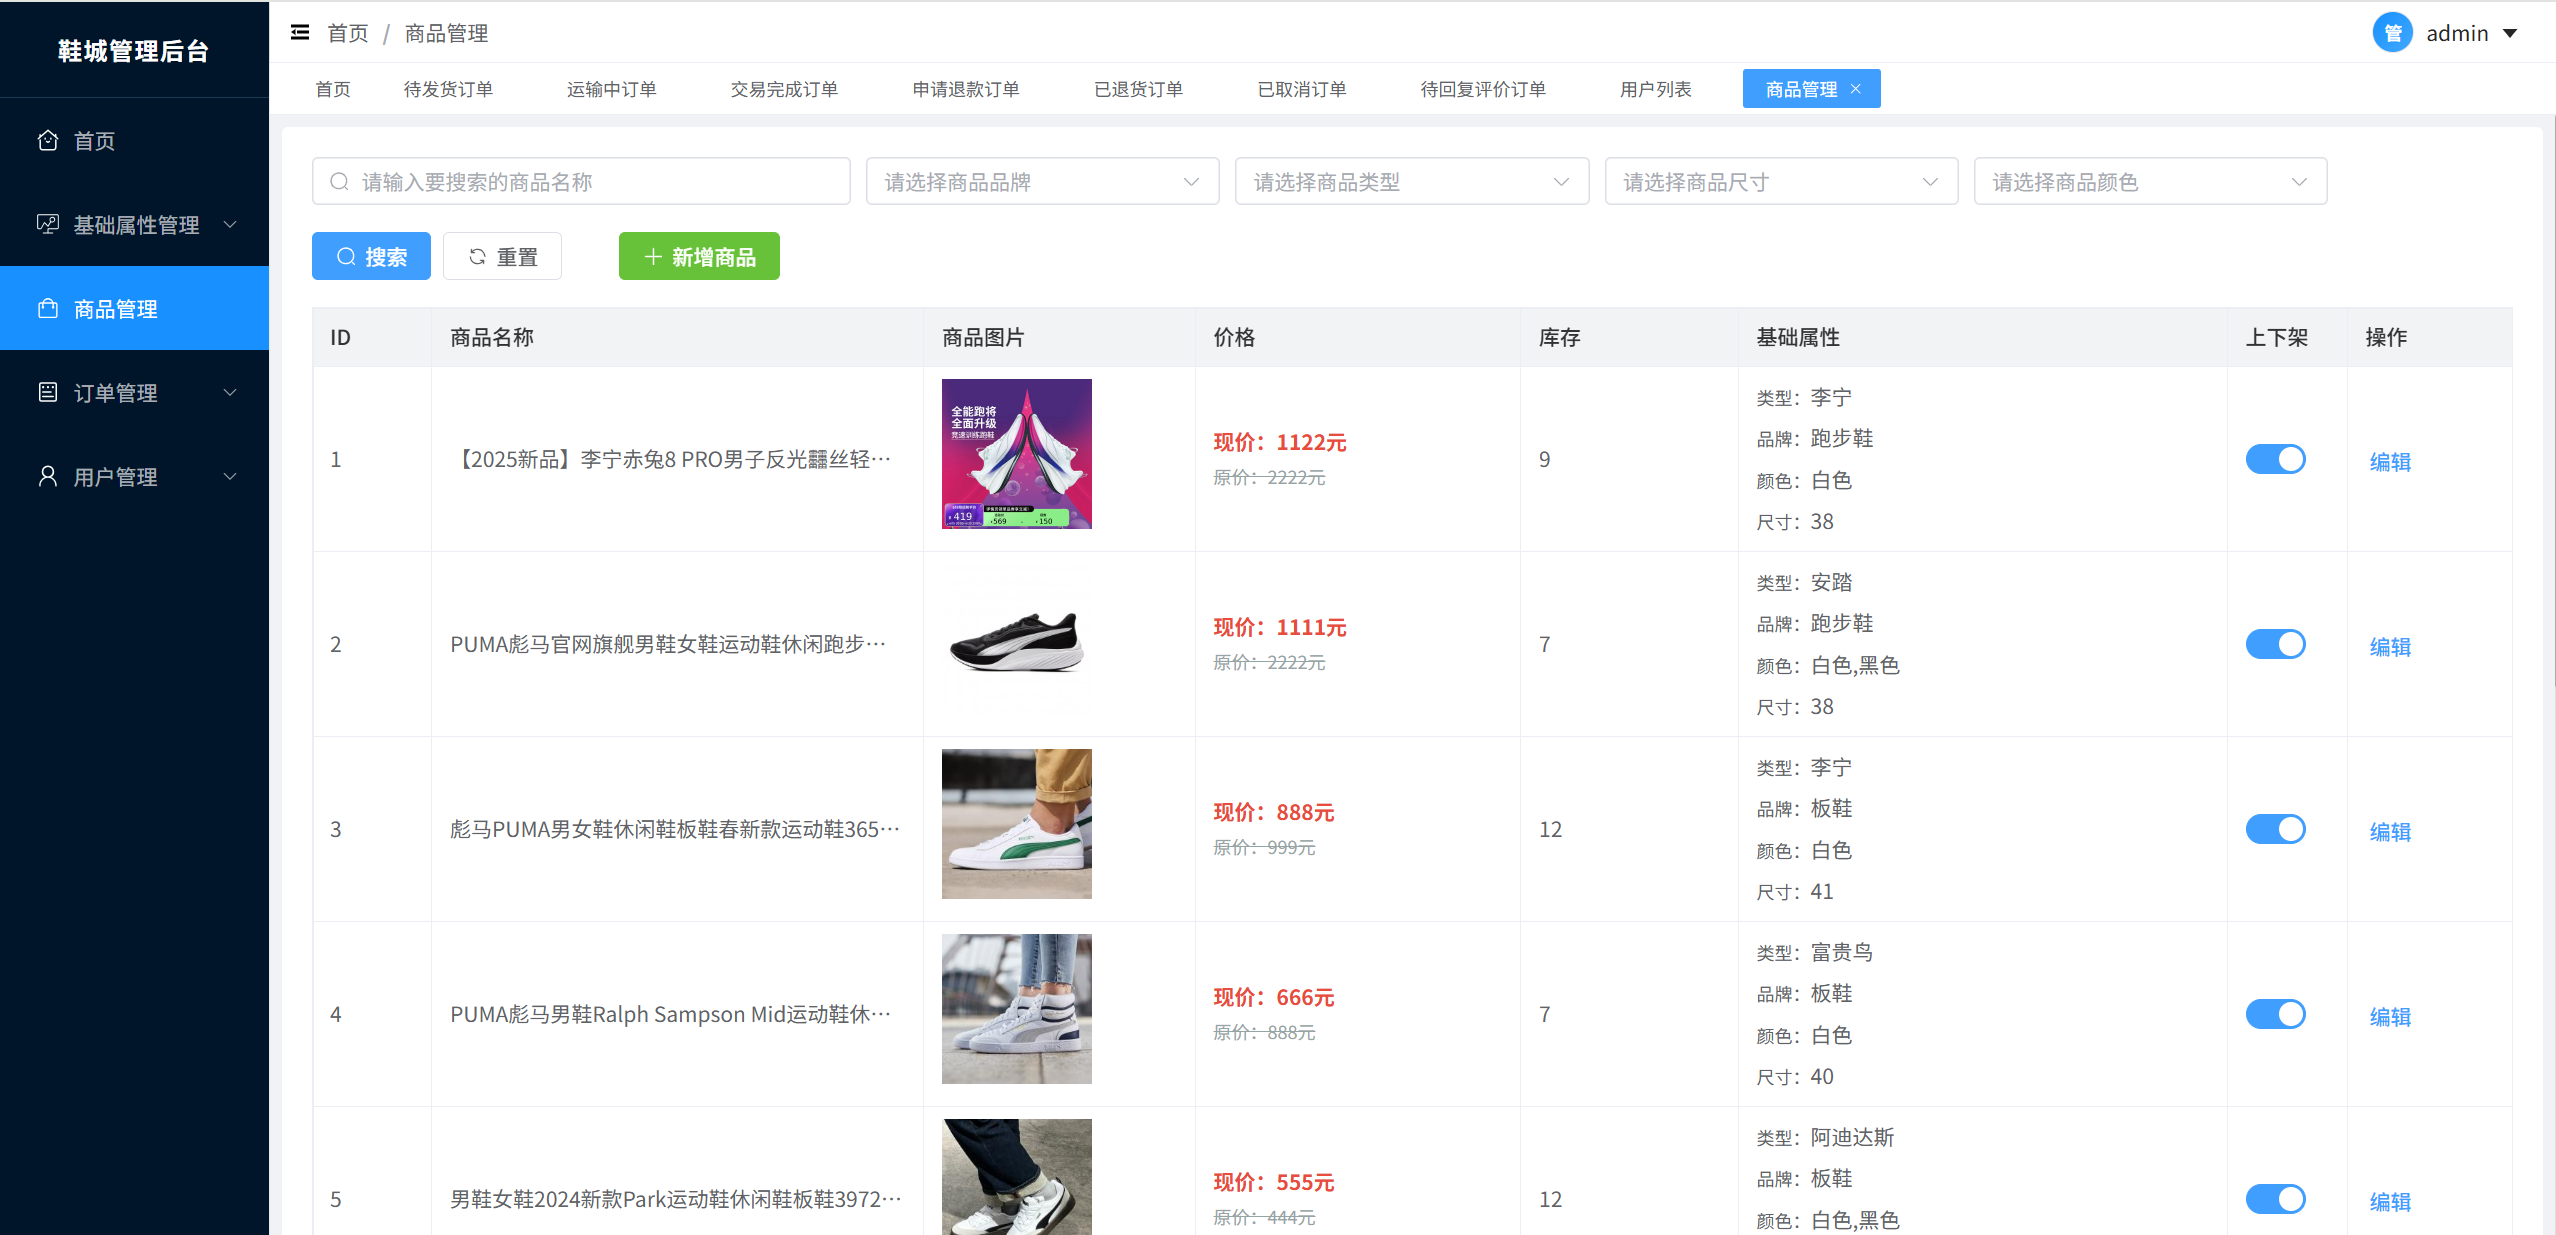2556x1235 pixels.
Task: Open the 请选择商品品牌 dropdown
Action: 1042,182
